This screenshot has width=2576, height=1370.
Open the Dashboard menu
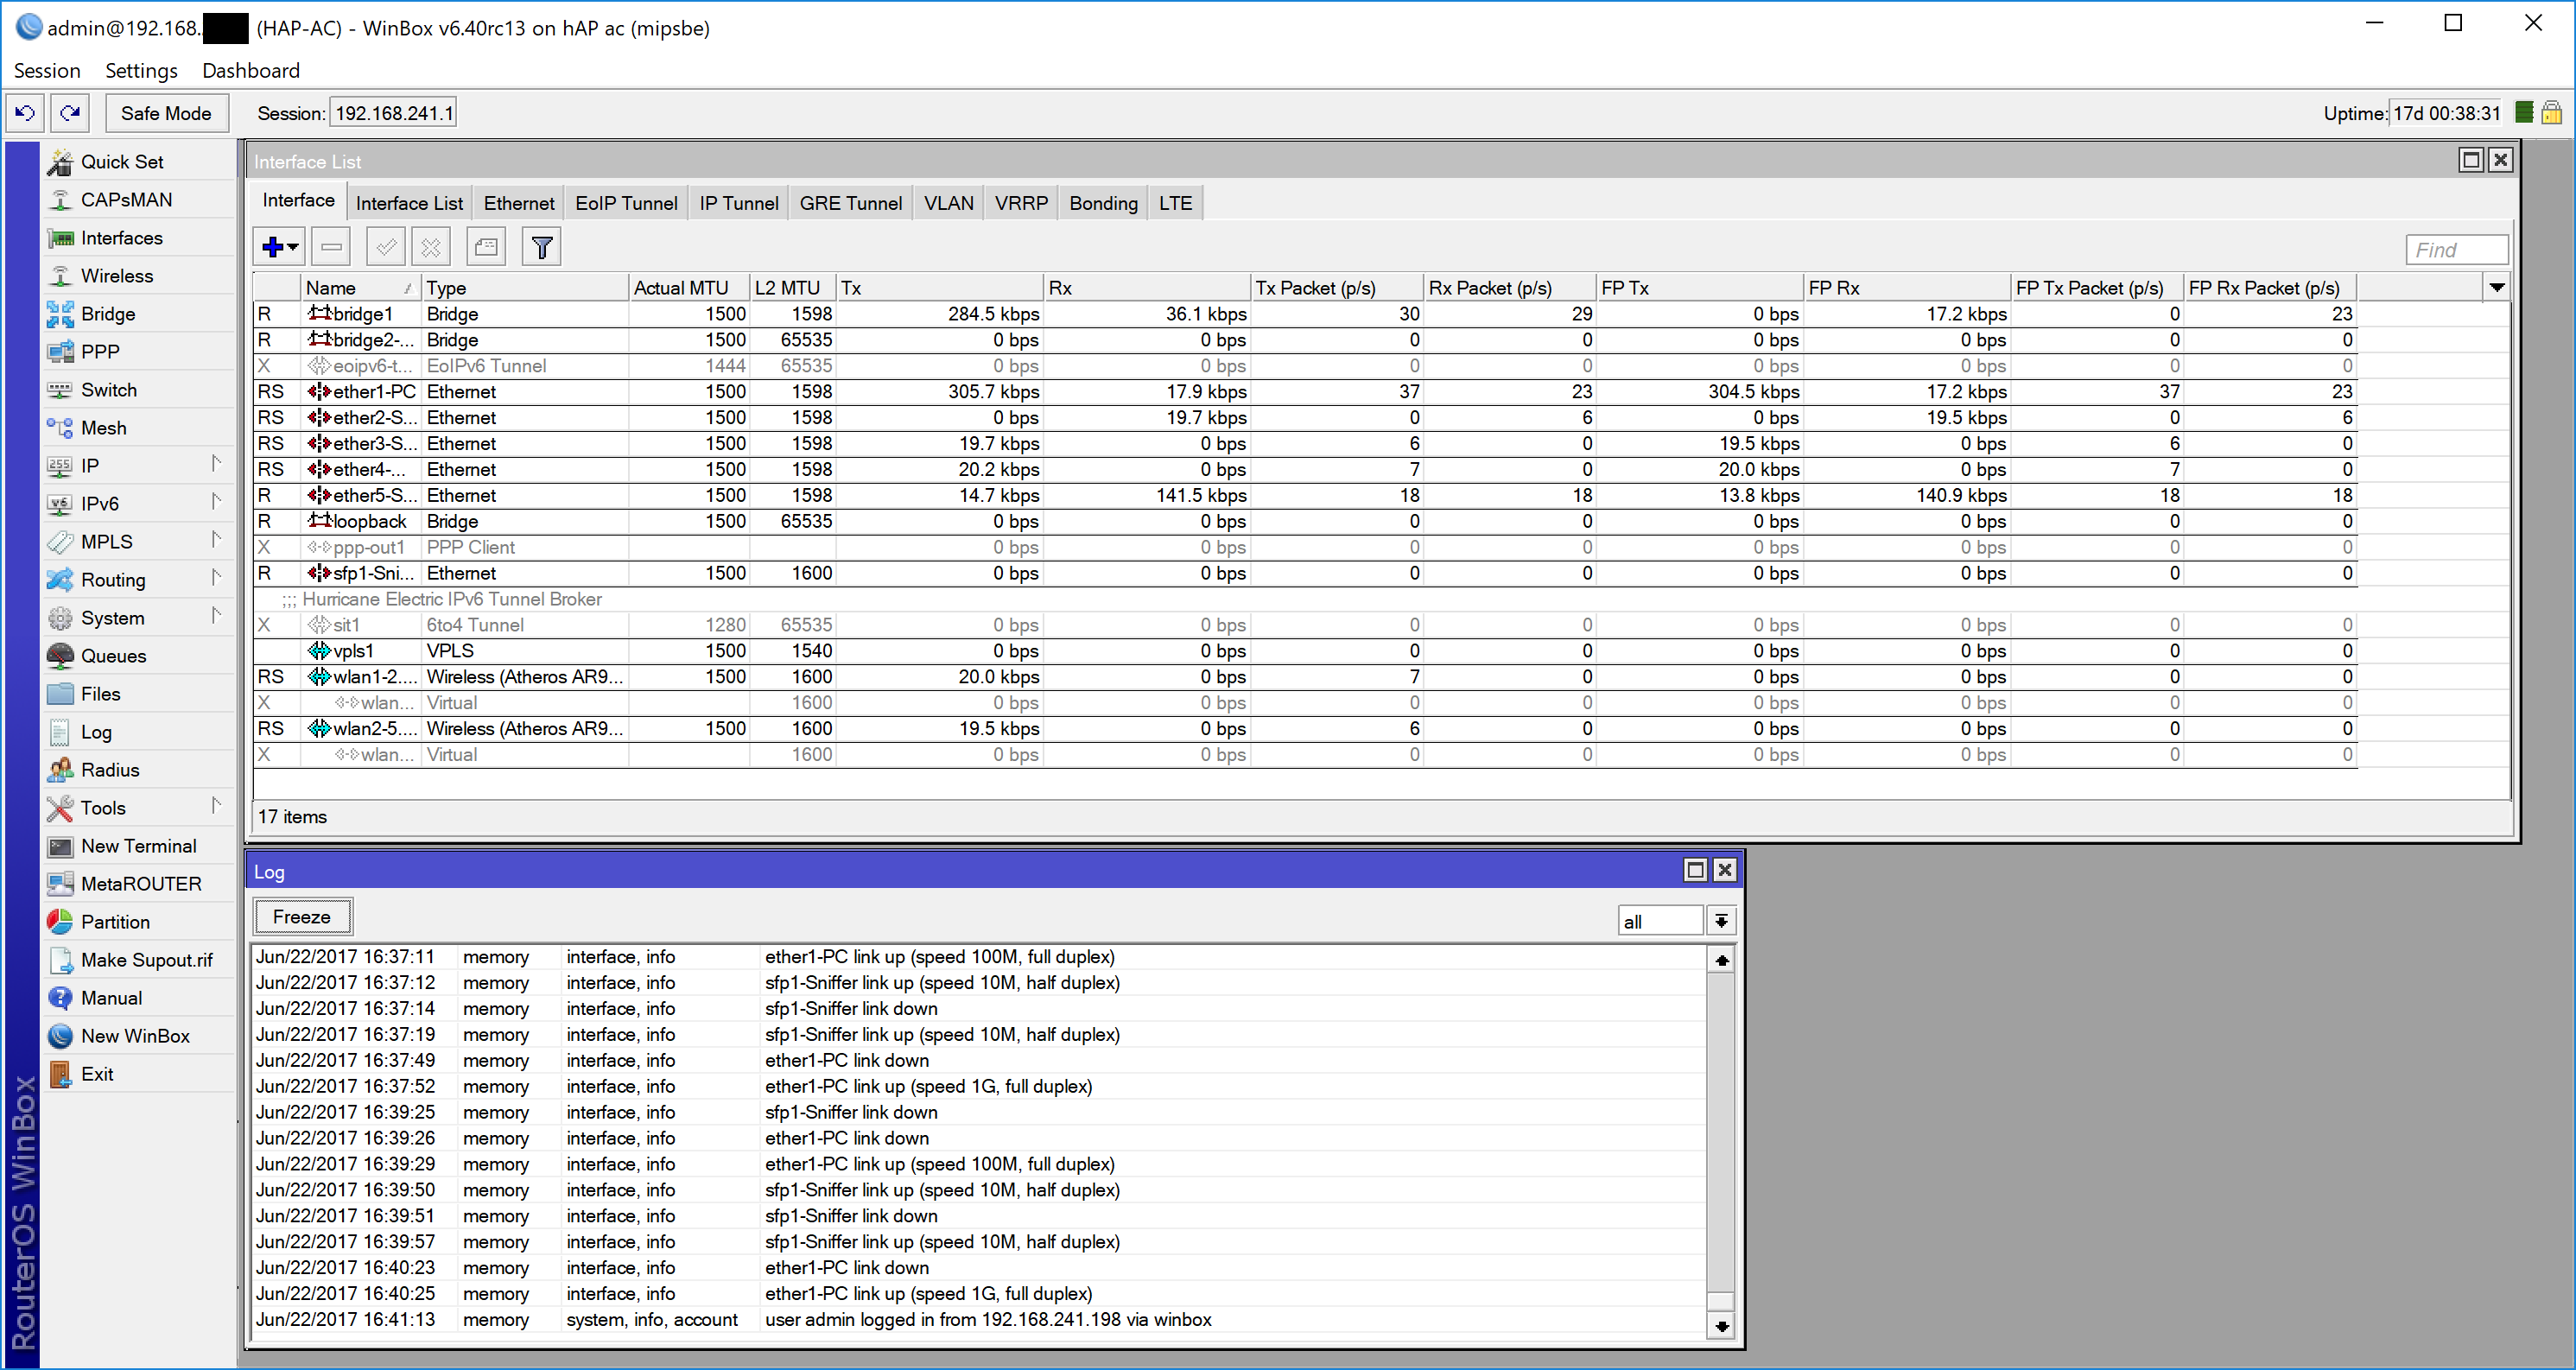251,70
